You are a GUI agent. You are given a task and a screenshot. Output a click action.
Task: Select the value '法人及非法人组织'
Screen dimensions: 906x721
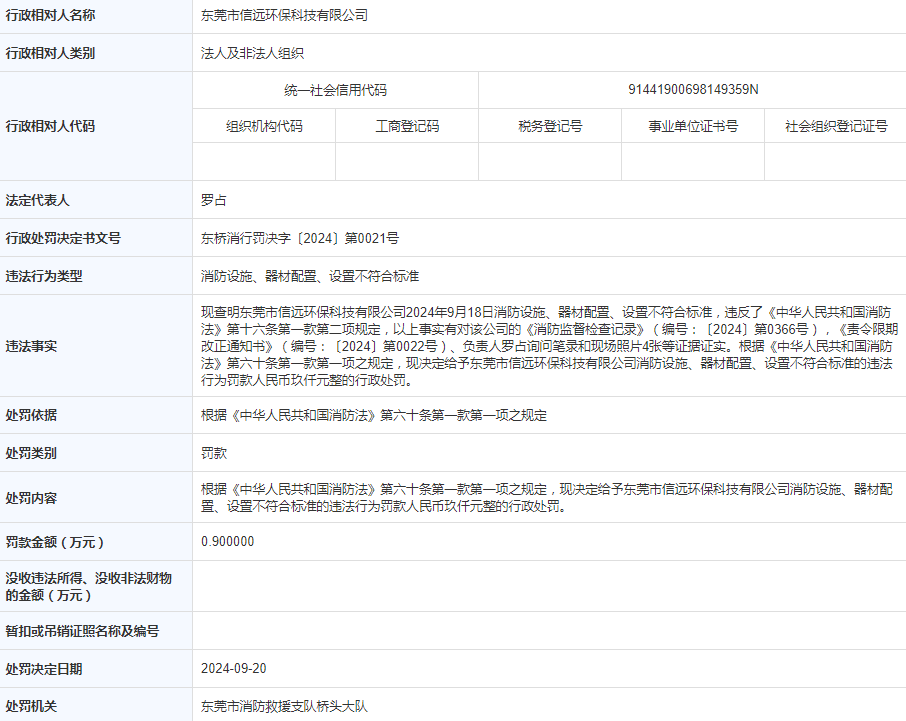pos(253,53)
